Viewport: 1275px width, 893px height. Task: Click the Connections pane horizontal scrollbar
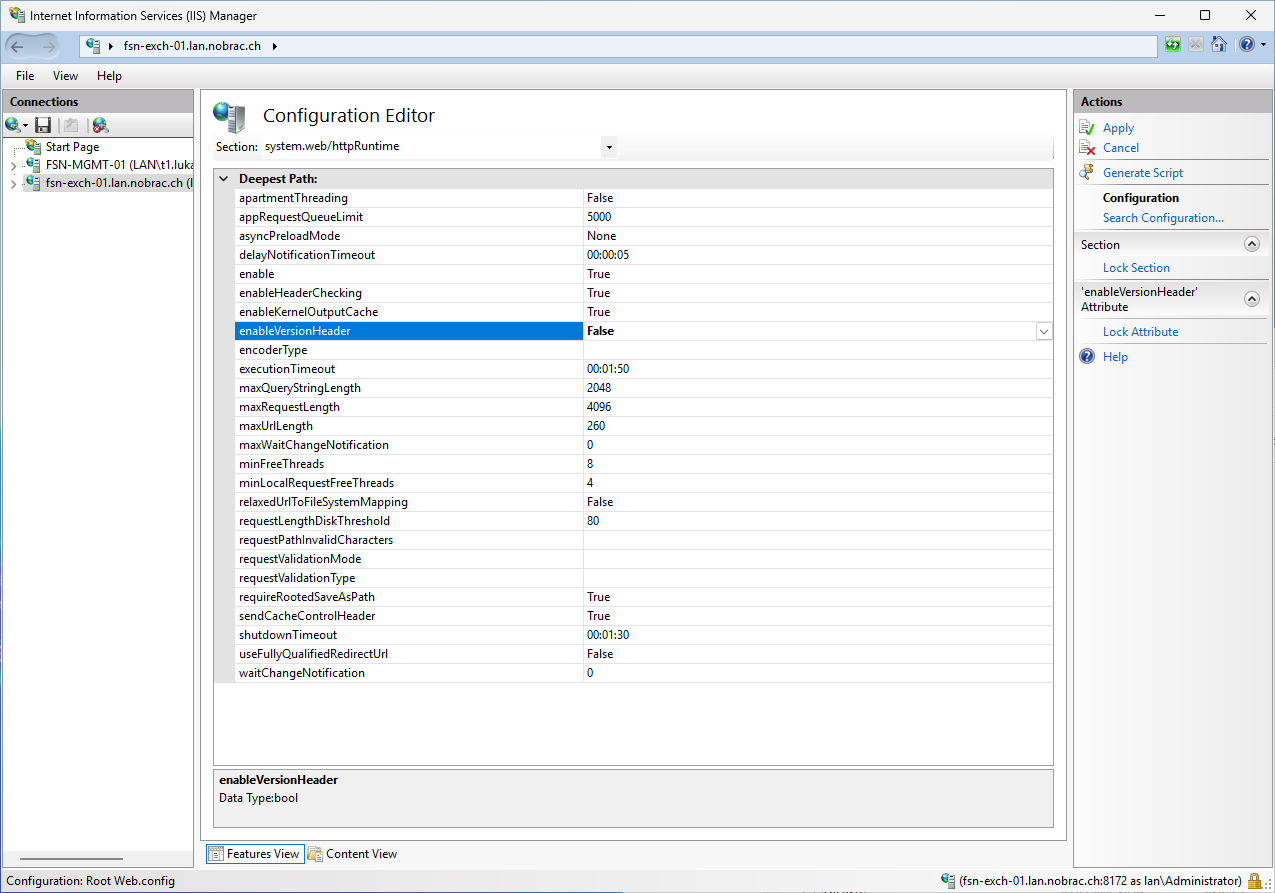[71, 859]
